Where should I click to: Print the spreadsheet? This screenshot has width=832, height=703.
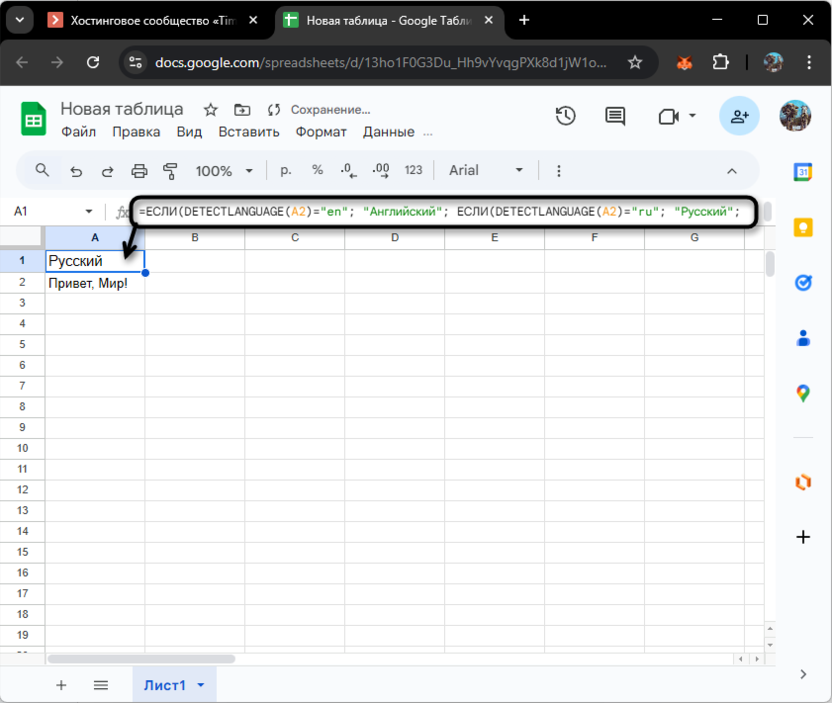pyautogui.click(x=139, y=171)
